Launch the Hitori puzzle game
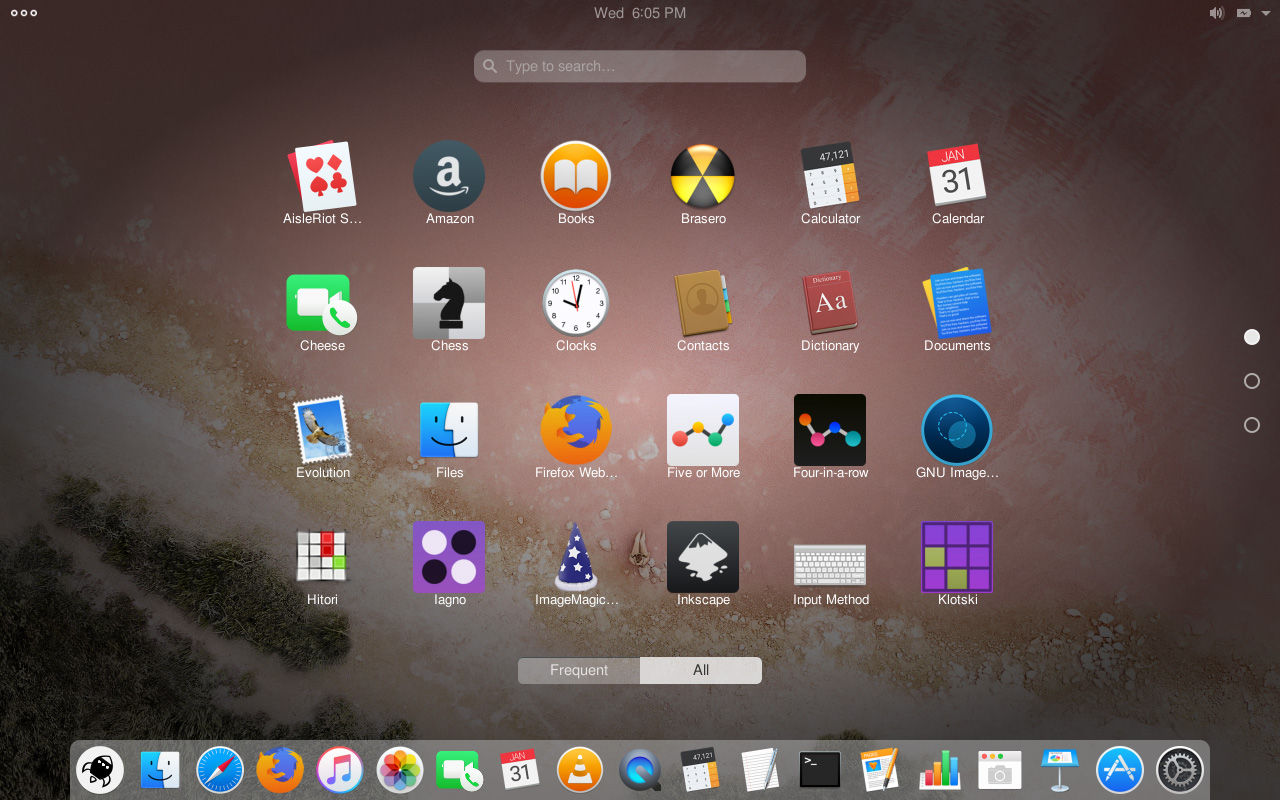This screenshot has width=1280, height=800. tap(323, 557)
